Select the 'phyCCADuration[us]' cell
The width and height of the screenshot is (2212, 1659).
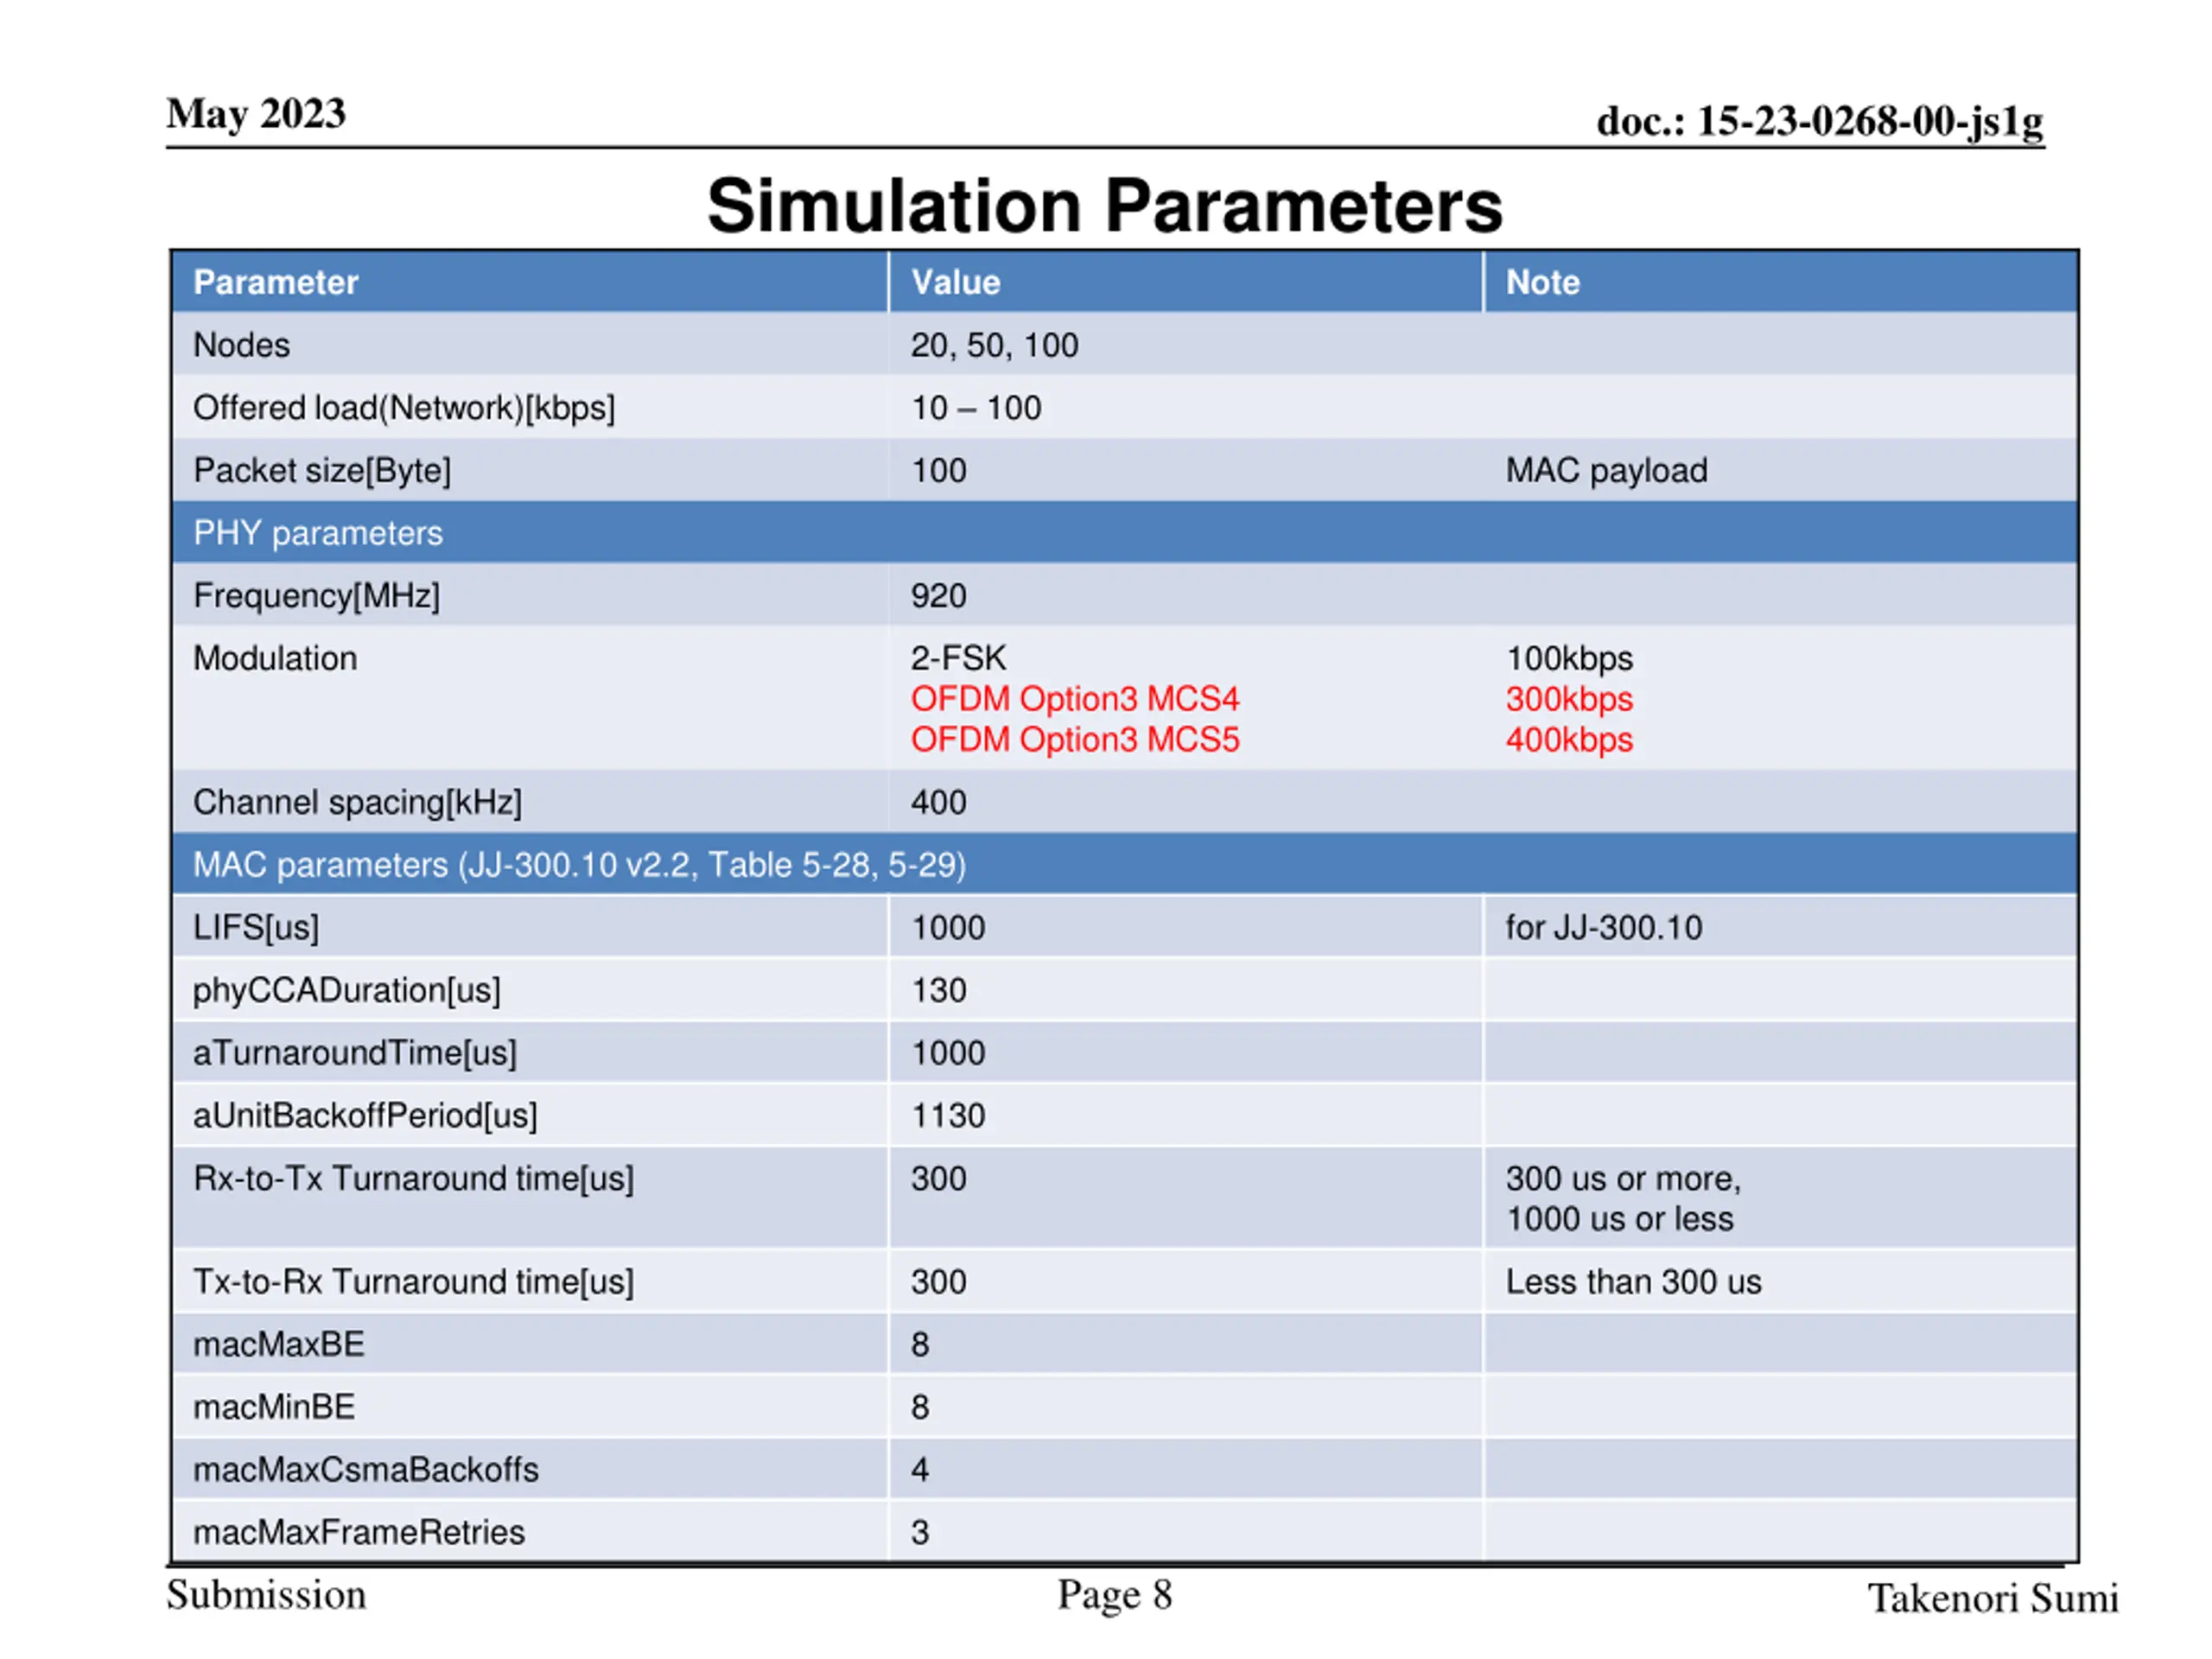pyautogui.click(x=530, y=990)
